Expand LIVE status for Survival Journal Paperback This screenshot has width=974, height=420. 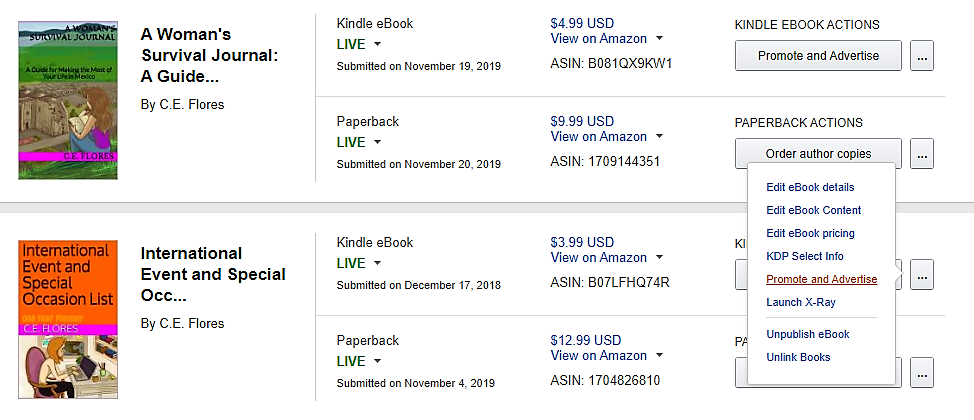coord(360,143)
